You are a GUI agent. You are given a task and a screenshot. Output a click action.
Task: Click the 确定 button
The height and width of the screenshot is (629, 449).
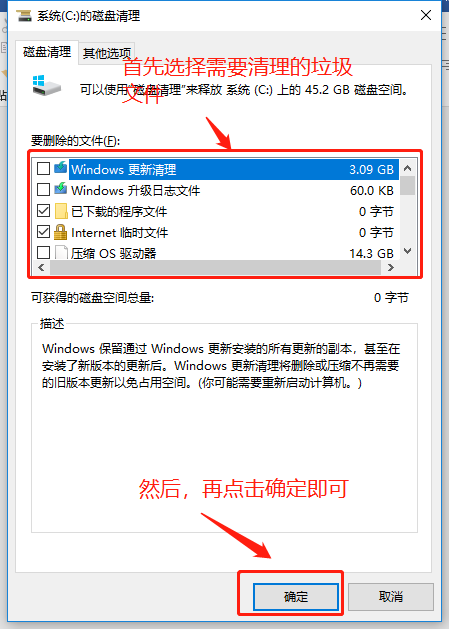pos(296,597)
